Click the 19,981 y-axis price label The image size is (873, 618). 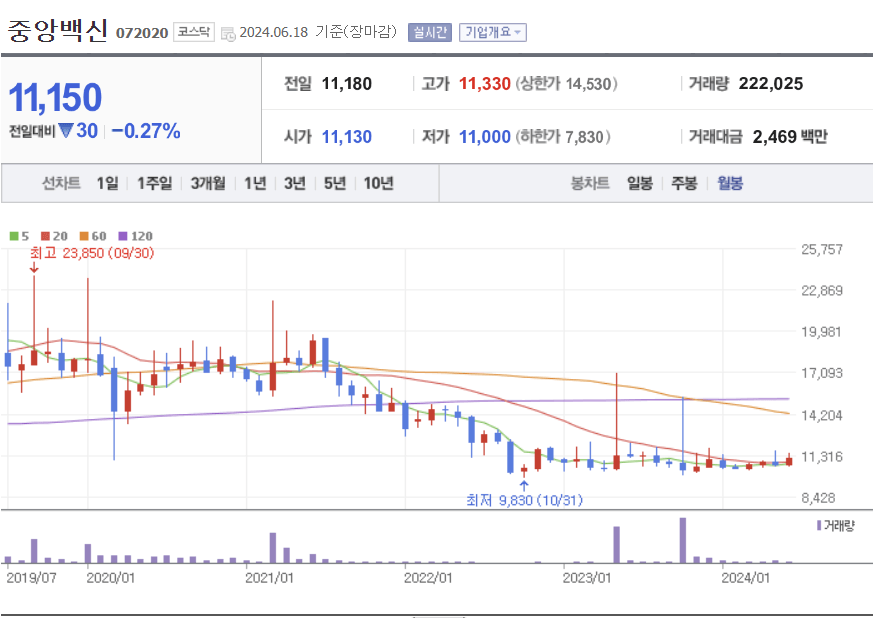pyautogui.click(x=822, y=332)
